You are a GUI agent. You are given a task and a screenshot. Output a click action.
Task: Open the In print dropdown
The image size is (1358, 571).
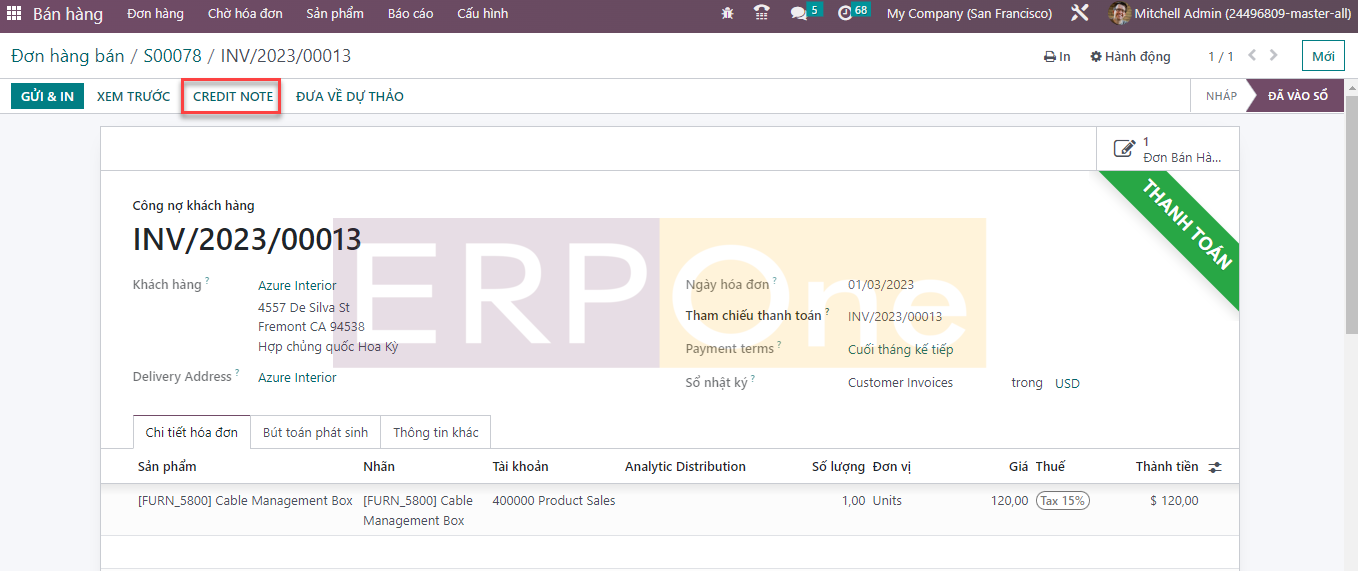1057,57
